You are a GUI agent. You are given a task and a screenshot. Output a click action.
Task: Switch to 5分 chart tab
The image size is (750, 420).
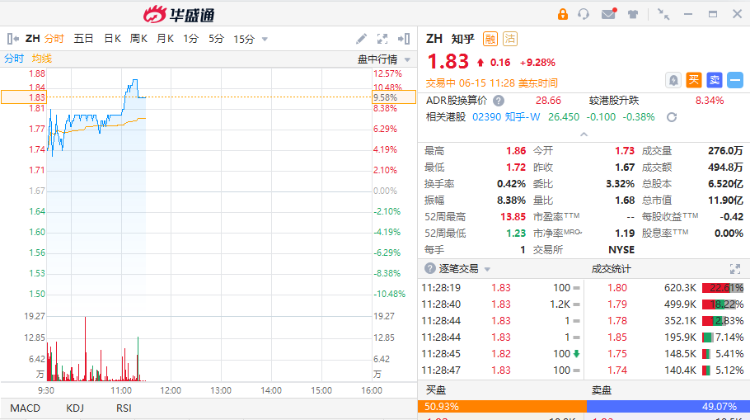coord(216,39)
